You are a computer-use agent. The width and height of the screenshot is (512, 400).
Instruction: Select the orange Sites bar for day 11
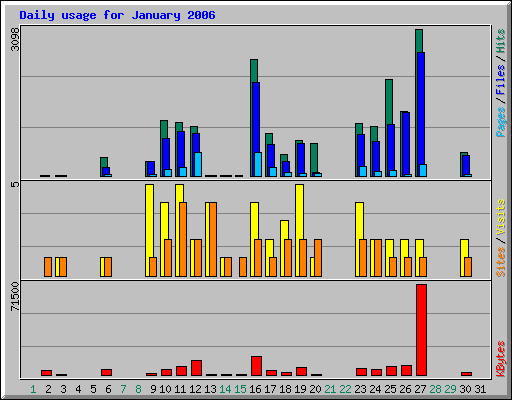coord(183,239)
